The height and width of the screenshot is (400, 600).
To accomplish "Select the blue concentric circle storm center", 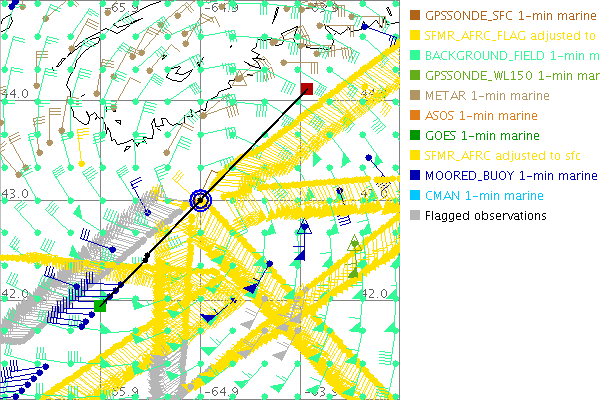I will coord(202,201).
